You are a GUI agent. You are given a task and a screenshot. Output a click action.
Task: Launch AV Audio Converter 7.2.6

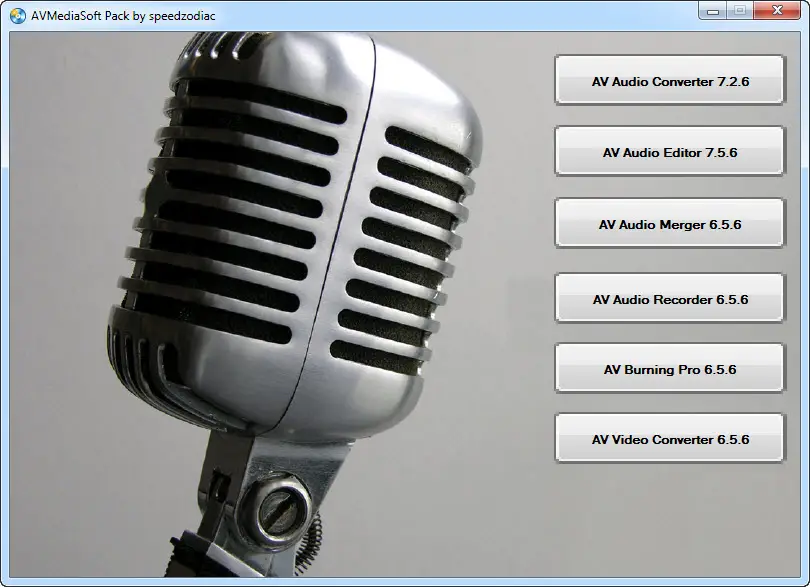(x=670, y=80)
